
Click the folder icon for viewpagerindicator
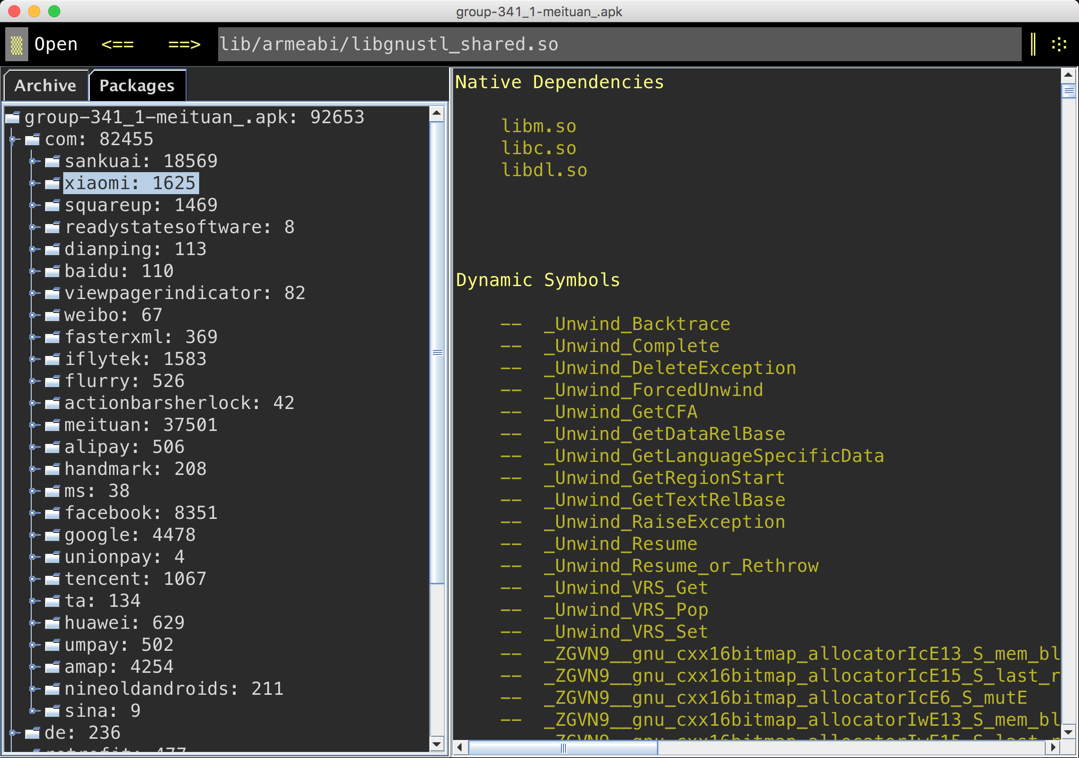click(x=52, y=294)
